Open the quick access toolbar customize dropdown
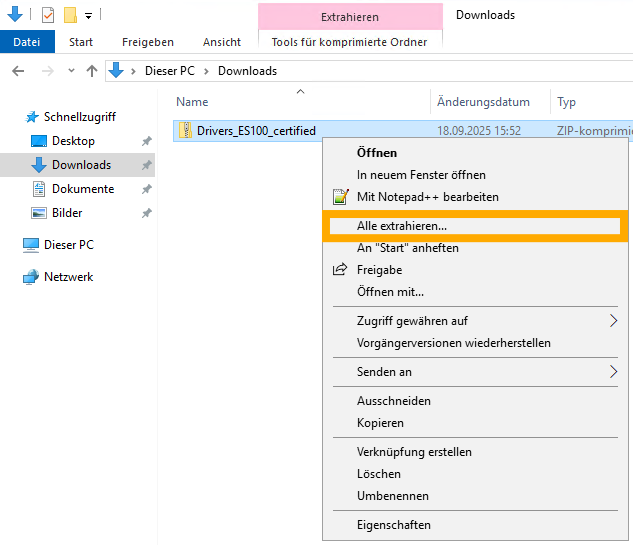Screen dimensions: 633x545 88,16
